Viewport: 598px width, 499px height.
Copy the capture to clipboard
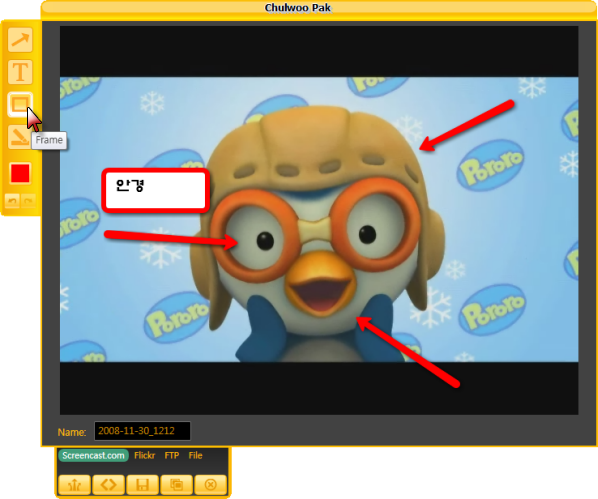tap(177, 485)
